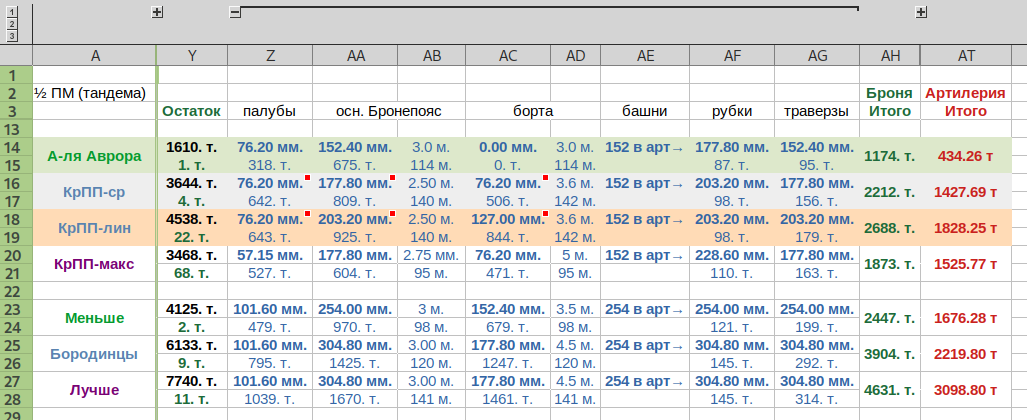The height and width of the screenshot is (420, 1027).
Task: Select column AH header
Action: pos(890,56)
